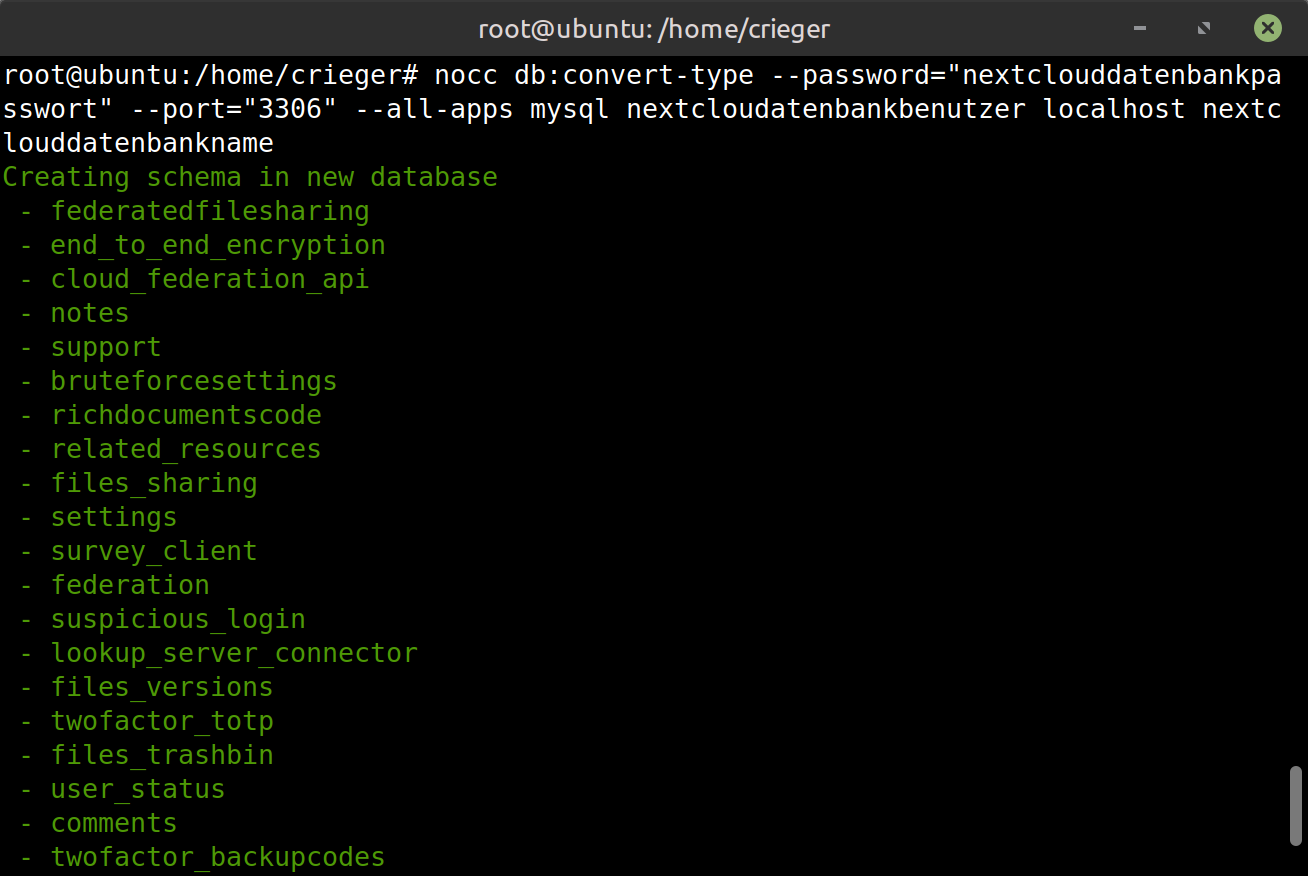1308x876 pixels.
Task: Click the title bar text root@ubuntu: /home/crieger
Action: click(x=654, y=29)
